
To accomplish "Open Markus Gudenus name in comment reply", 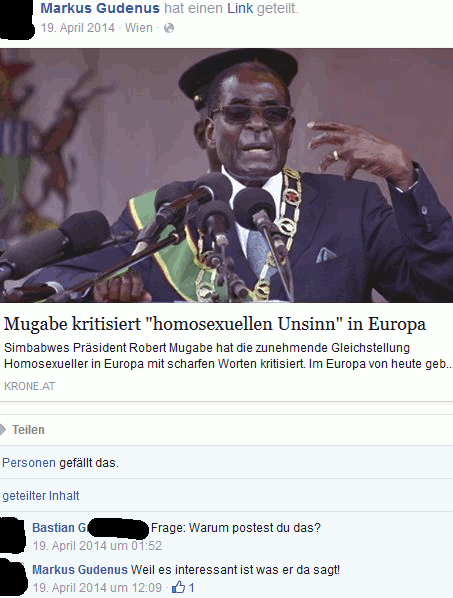I will click(80, 570).
